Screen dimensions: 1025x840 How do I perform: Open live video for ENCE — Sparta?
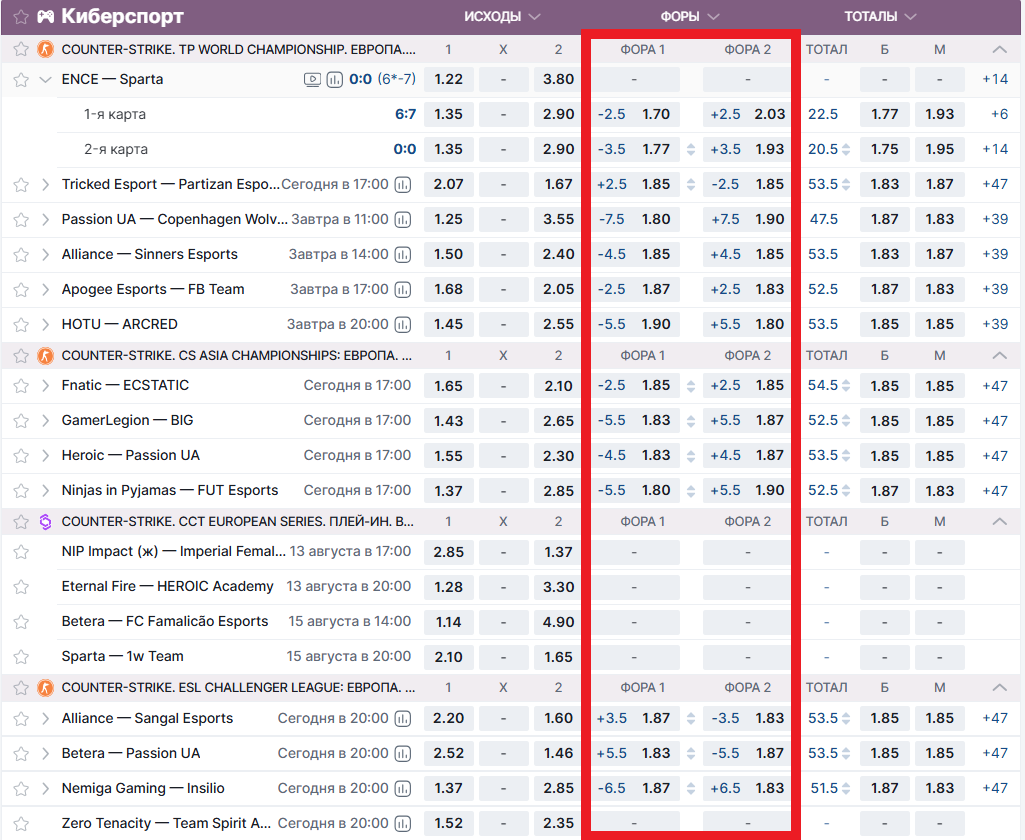(312, 80)
